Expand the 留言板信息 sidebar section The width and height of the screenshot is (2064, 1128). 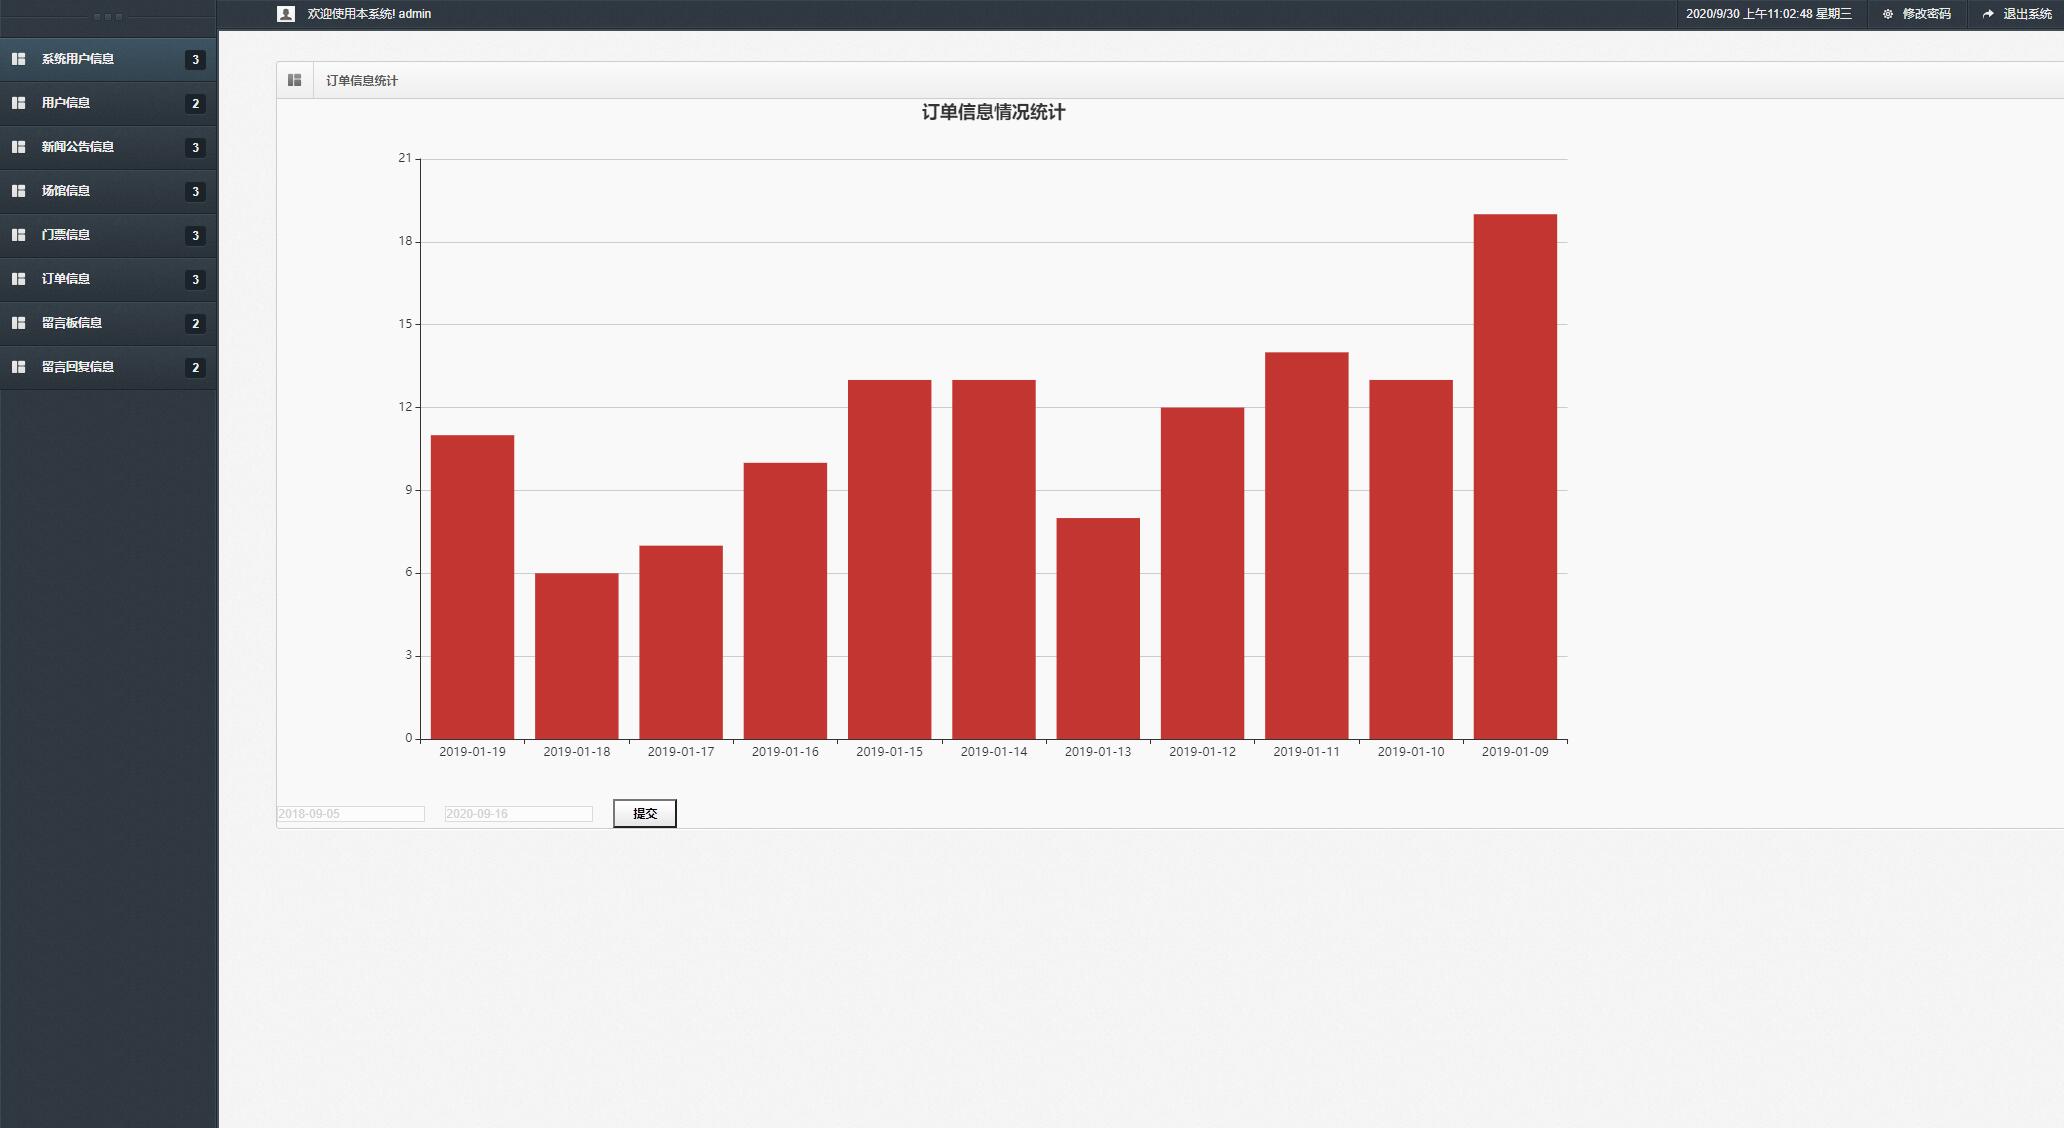[72, 323]
